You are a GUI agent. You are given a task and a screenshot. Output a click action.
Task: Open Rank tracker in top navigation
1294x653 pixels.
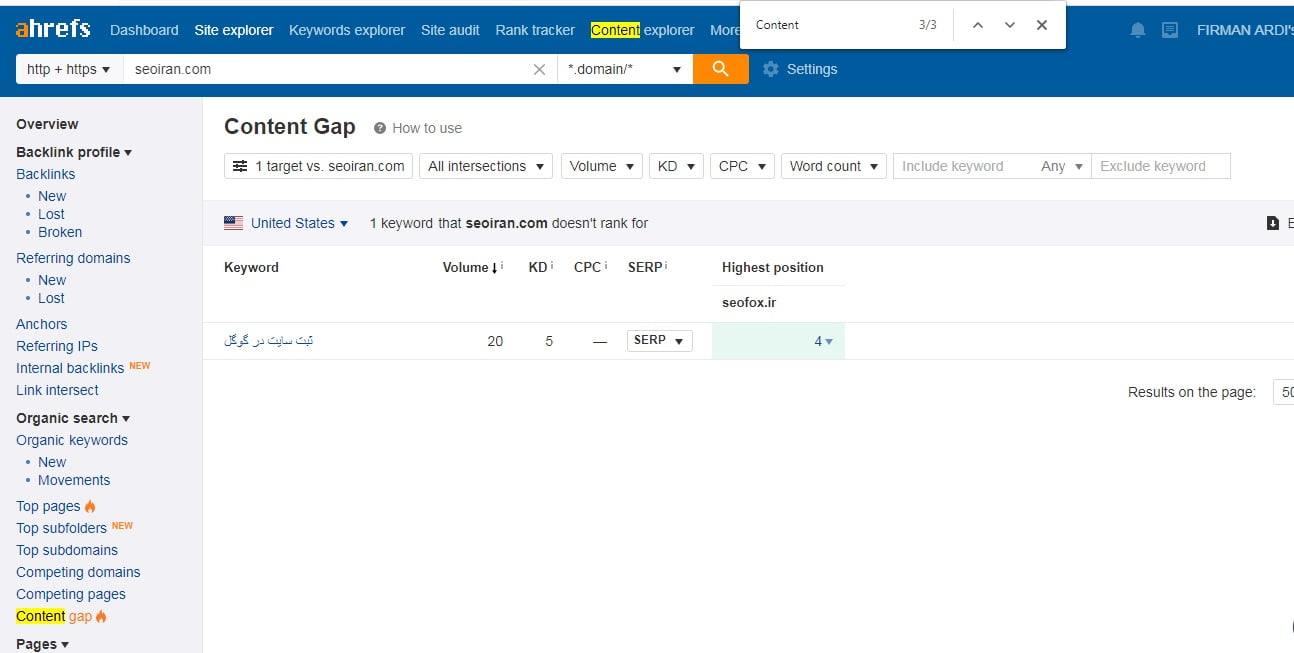tap(535, 30)
